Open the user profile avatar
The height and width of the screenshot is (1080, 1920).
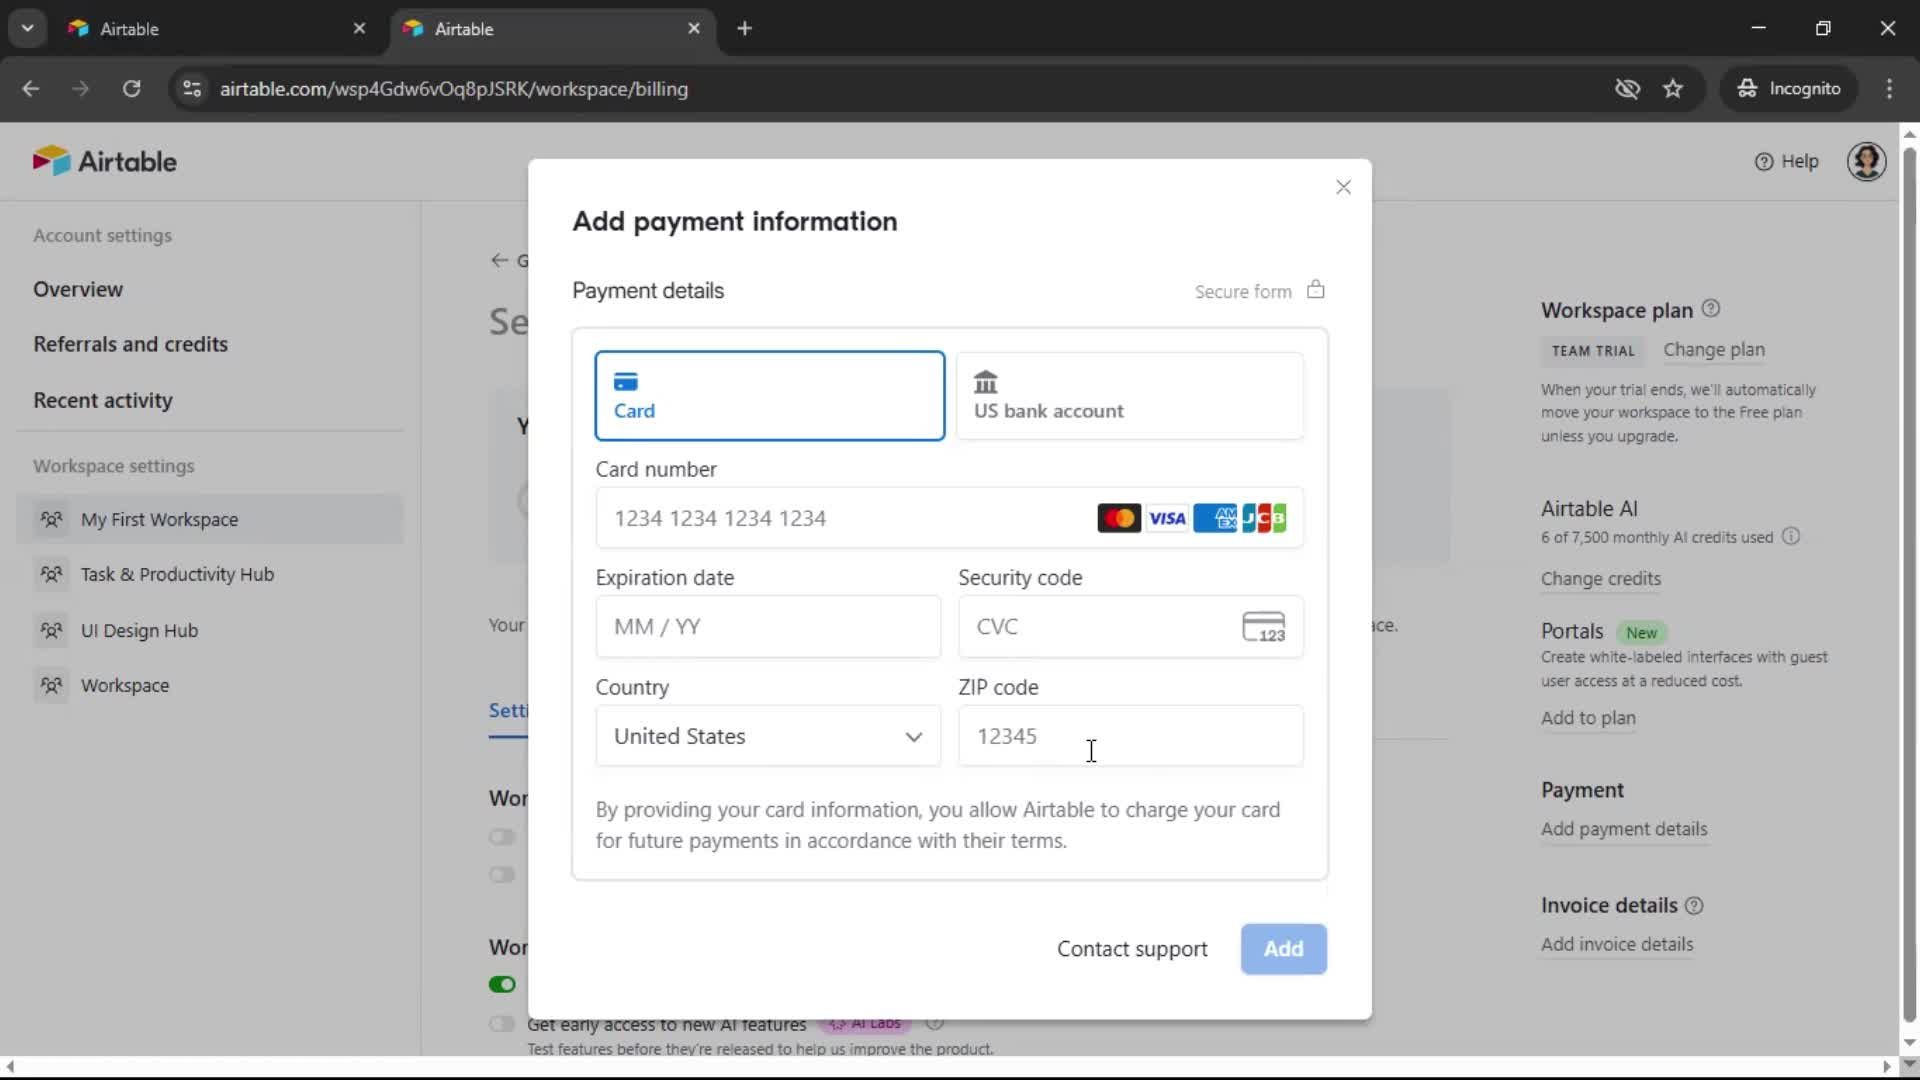pos(1866,161)
